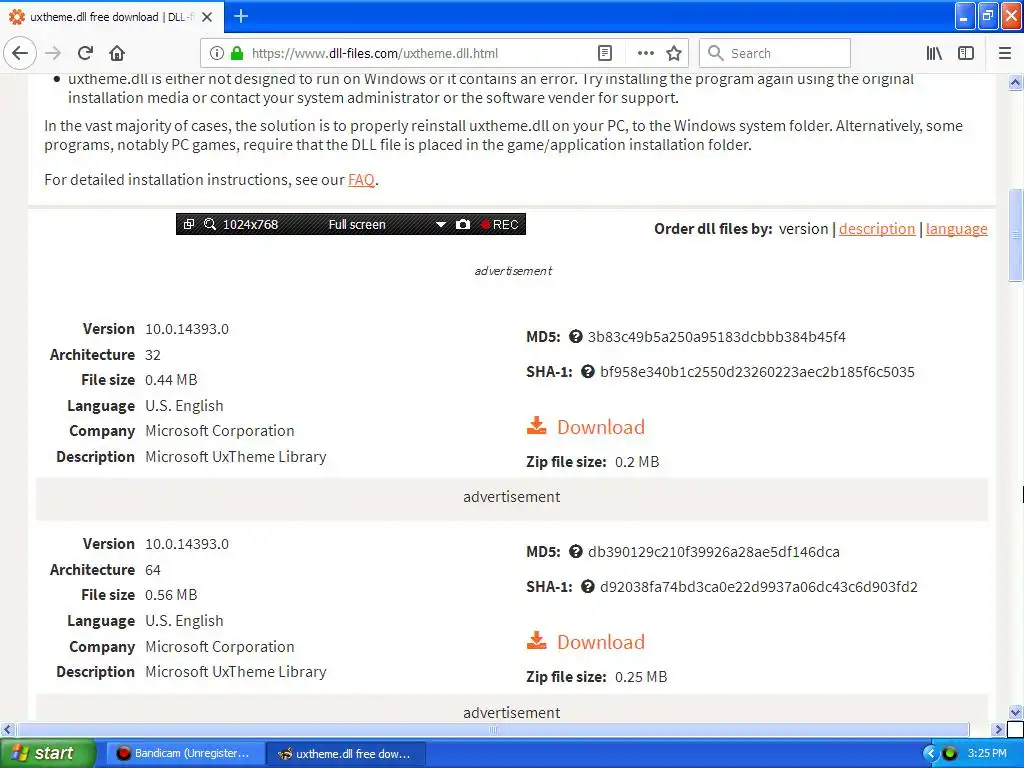Show the sidebars panel

pyautogui.click(x=966, y=54)
